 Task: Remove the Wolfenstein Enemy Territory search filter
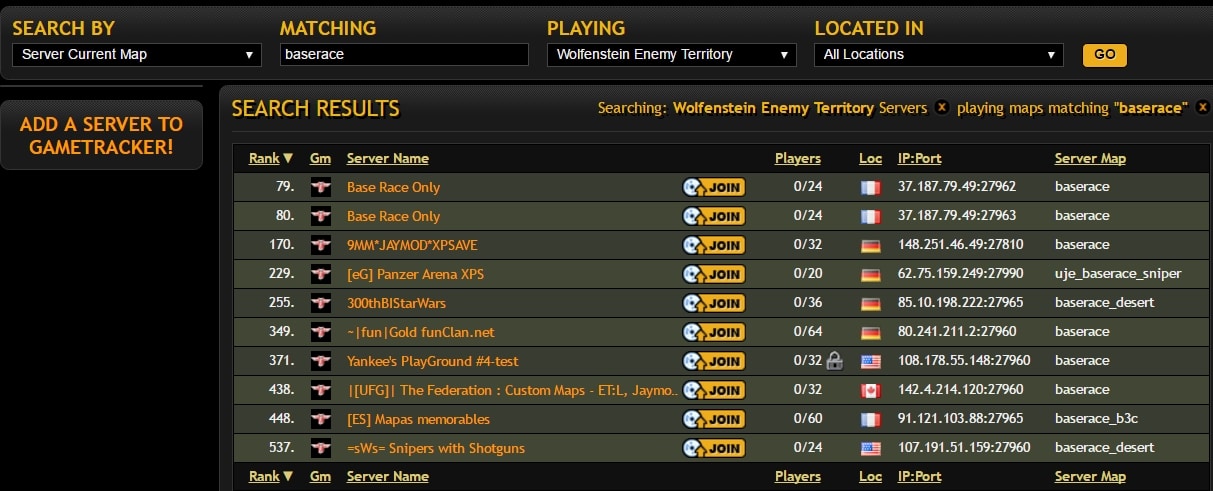point(941,108)
